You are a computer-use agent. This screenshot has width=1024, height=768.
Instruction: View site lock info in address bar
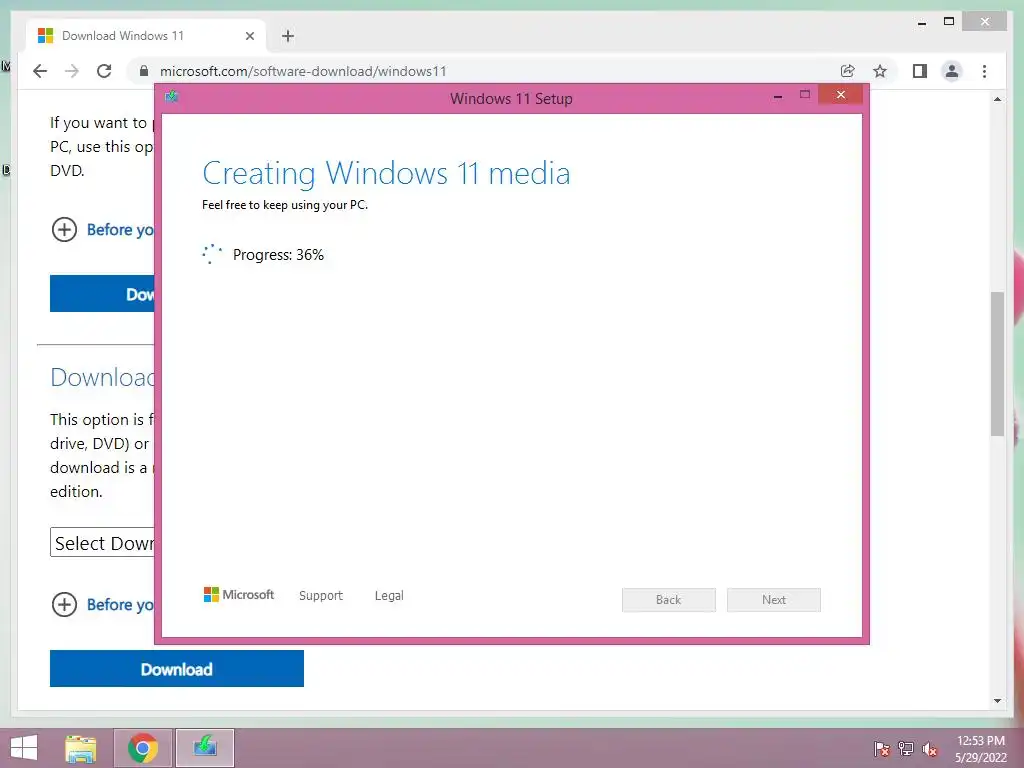144,71
